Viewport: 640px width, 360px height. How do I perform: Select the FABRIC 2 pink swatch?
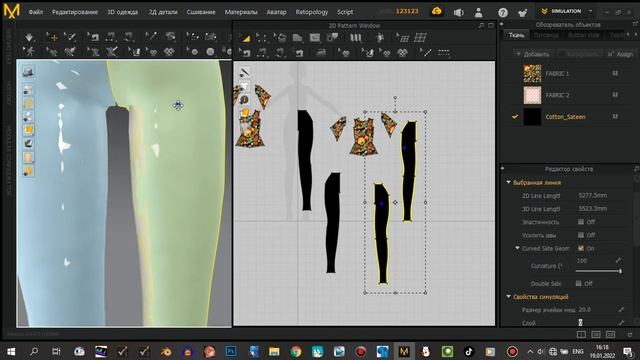pyautogui.click(x=532, y=95)
